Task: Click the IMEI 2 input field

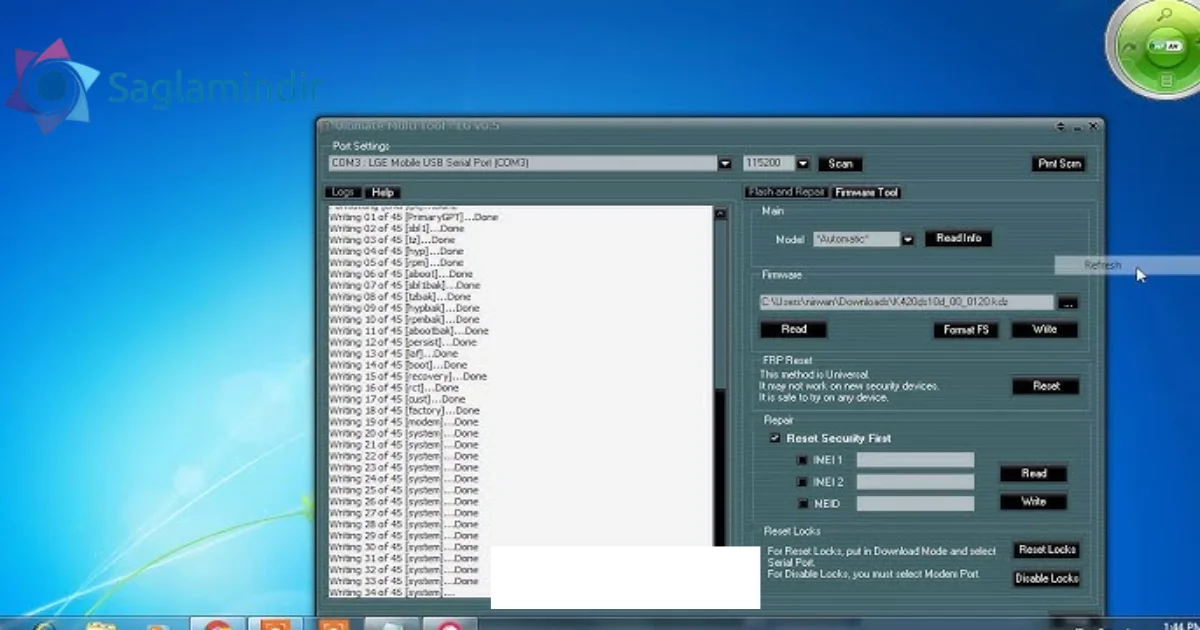Action: [x=915, y=482]
